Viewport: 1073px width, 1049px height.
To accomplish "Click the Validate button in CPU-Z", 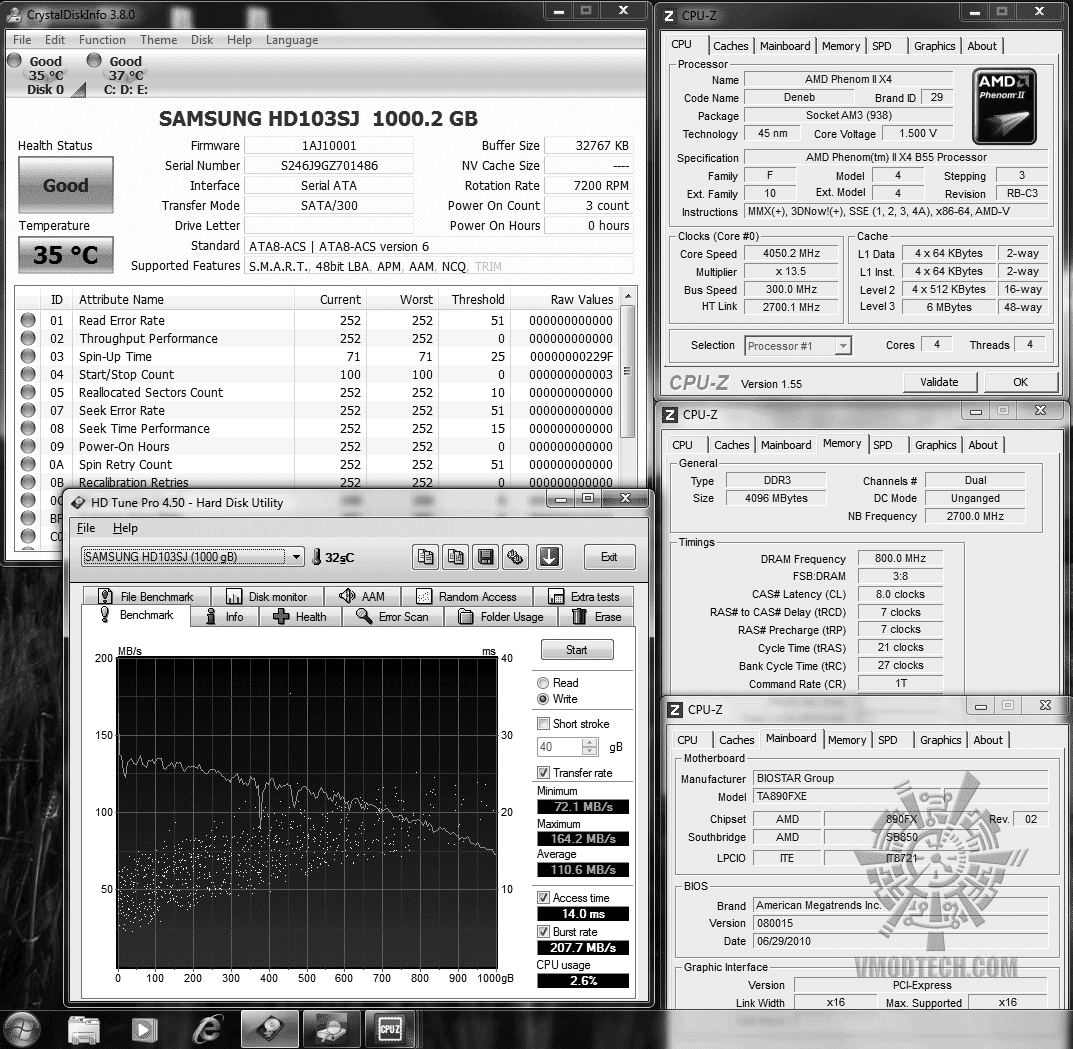I will click(x=939, y=382).
